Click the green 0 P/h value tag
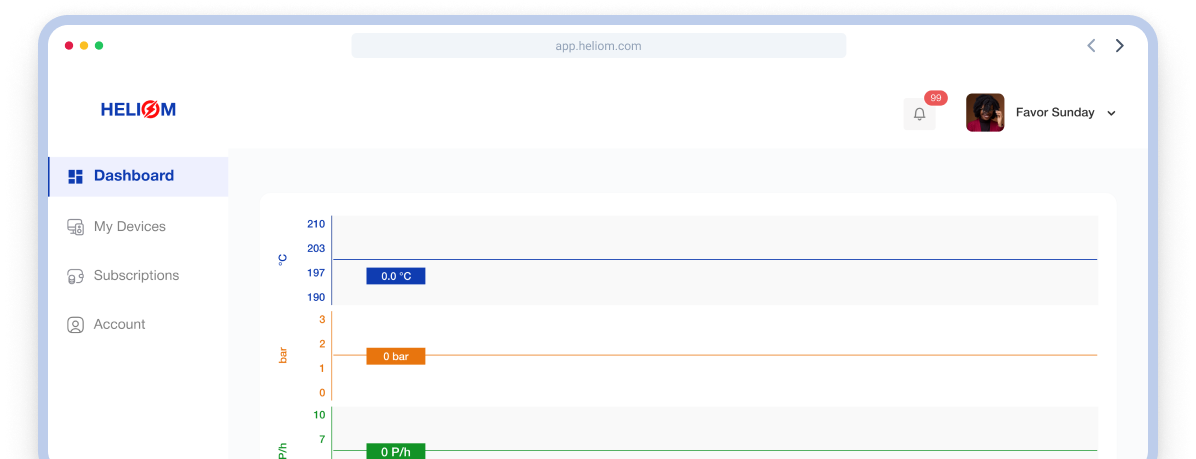Viewport: 1196px width, 459px height. 396,451
